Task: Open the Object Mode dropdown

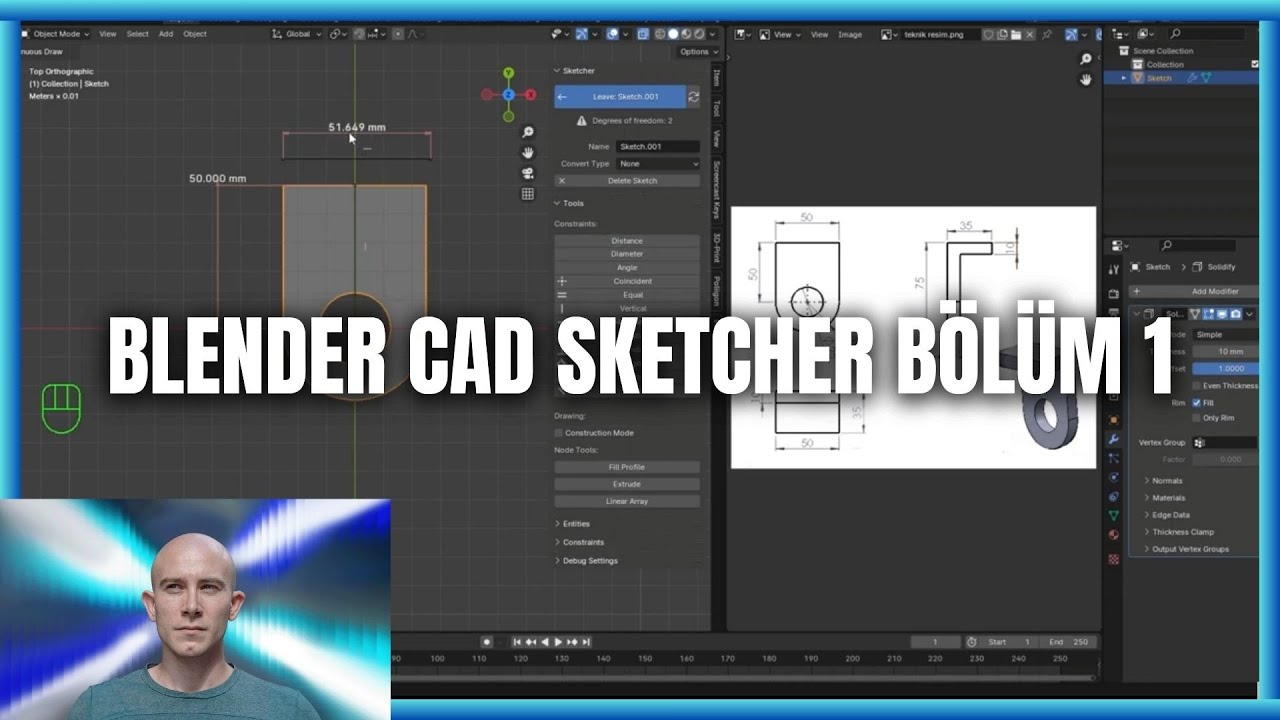Action: (x=56, y=34)
